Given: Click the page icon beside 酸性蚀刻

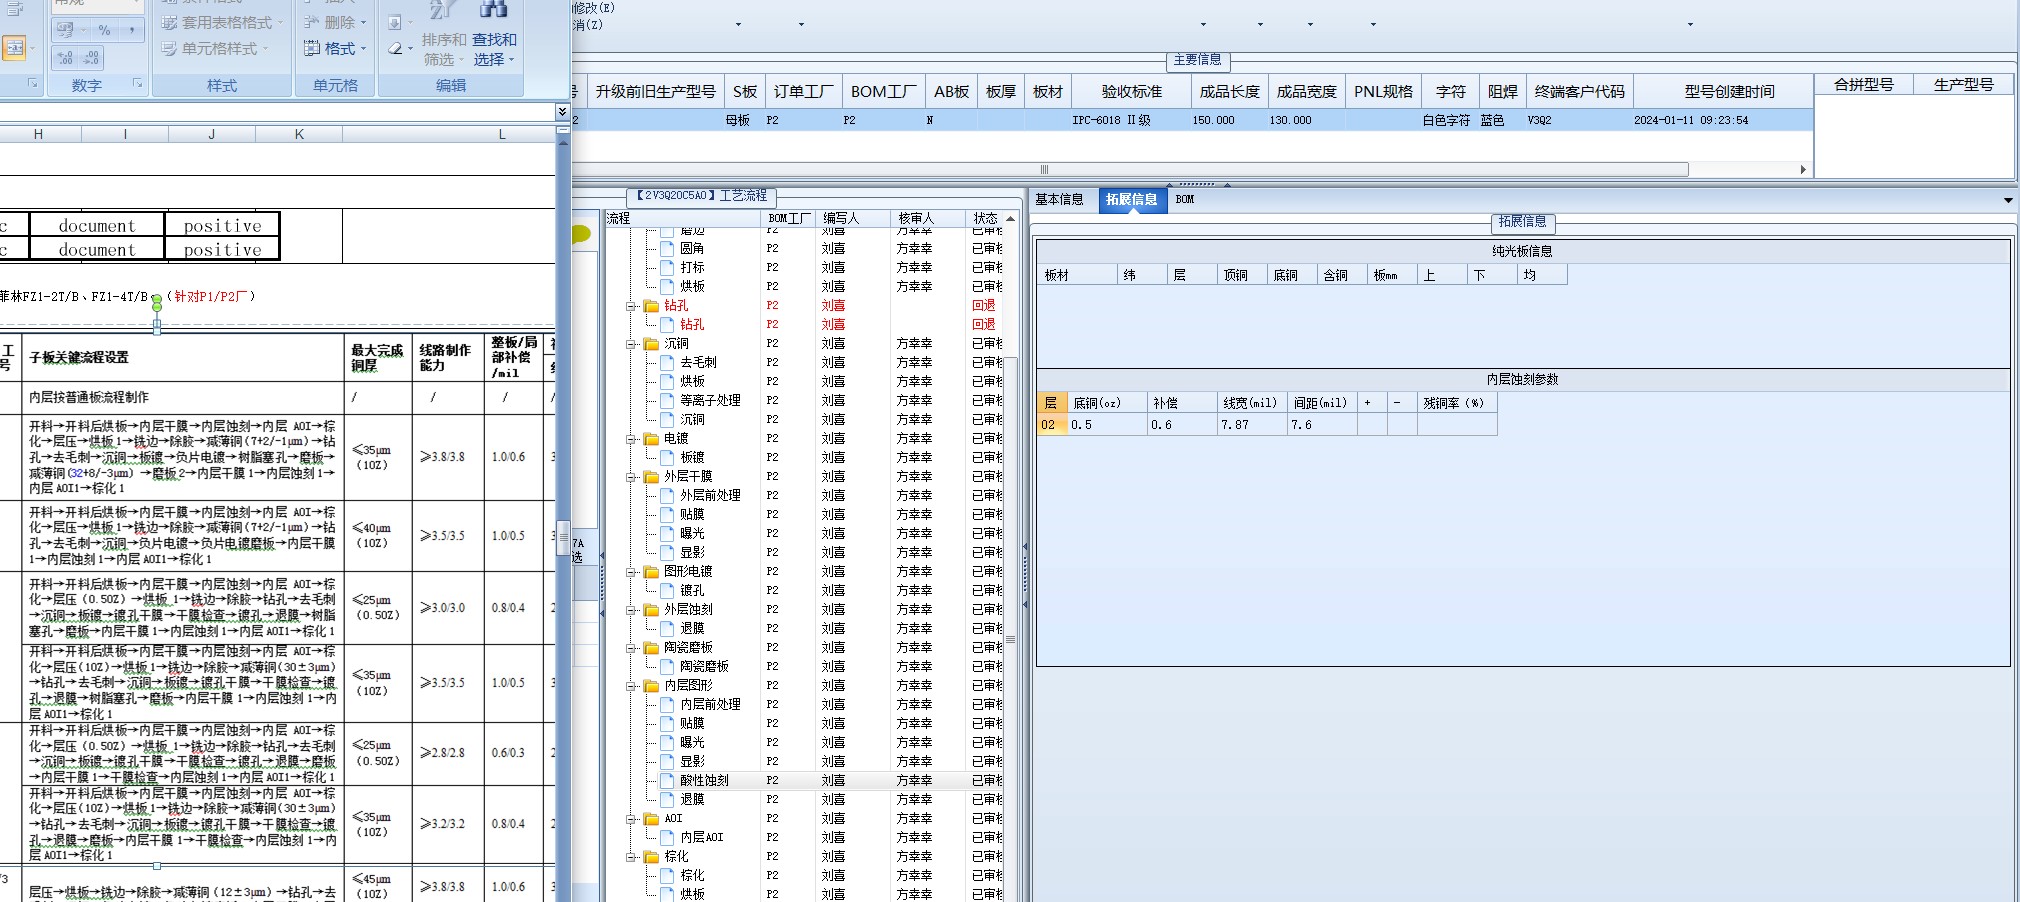Looking at the screenshot, I should pos(667,781).
